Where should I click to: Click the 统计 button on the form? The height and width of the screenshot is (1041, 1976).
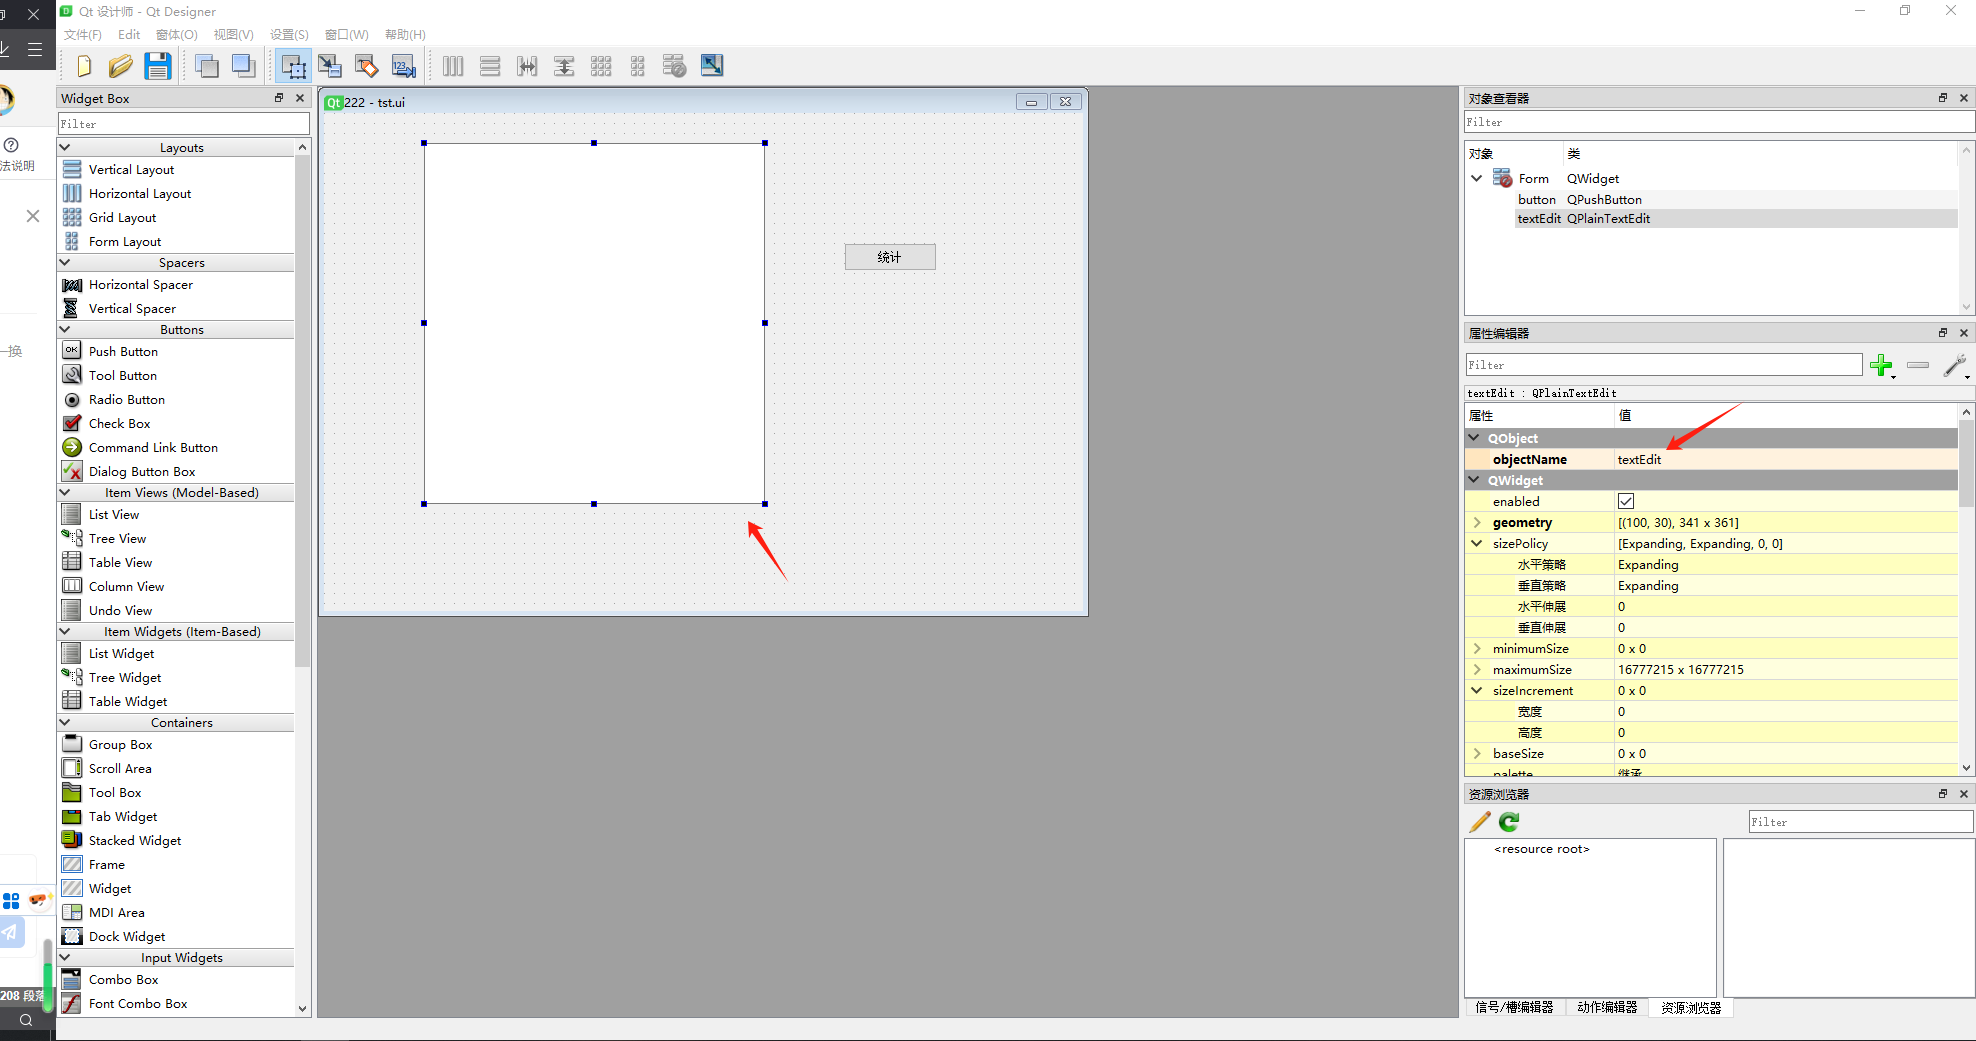890,257
